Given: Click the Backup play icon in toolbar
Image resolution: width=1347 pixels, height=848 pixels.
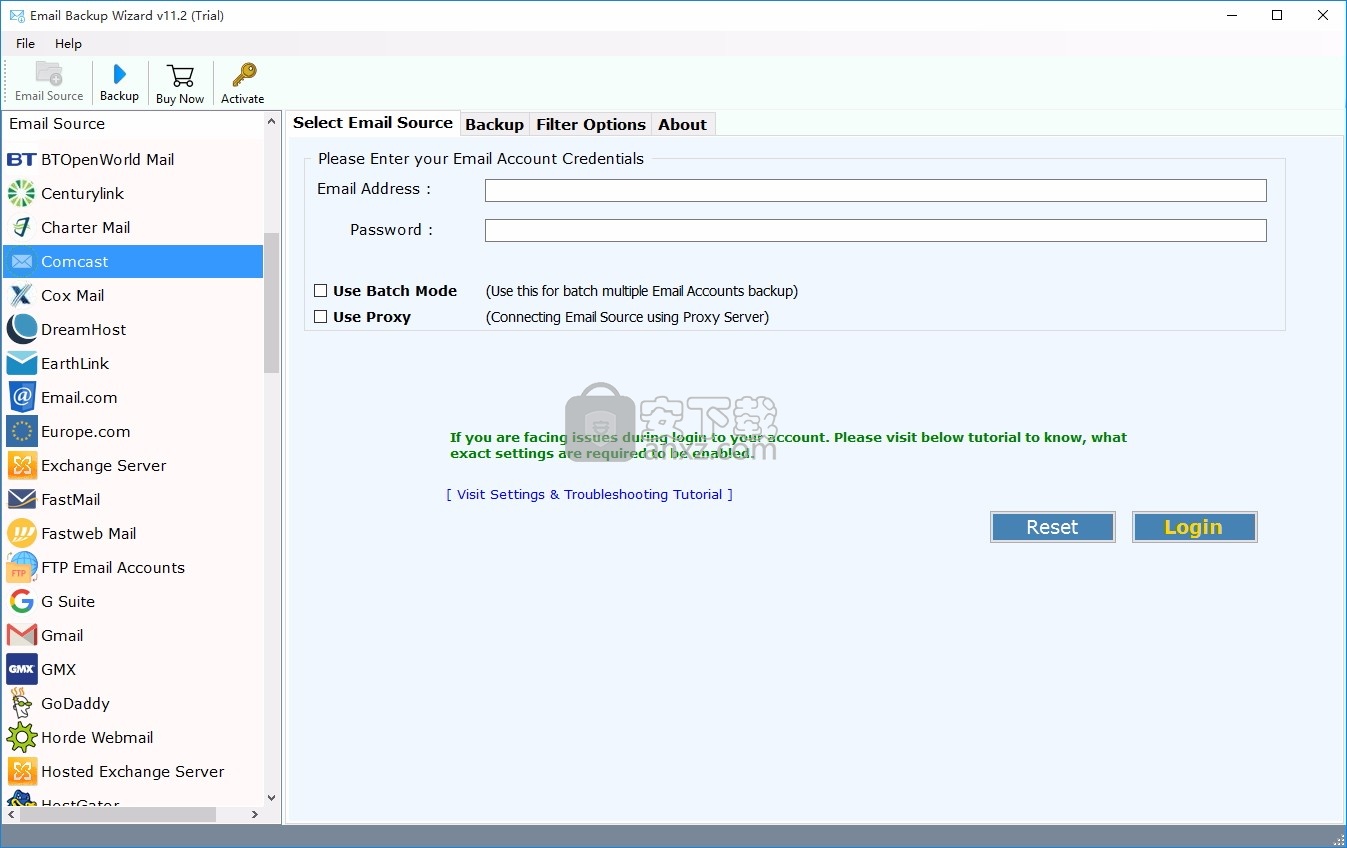Looking at the screenshot, I should click(119, 74).
